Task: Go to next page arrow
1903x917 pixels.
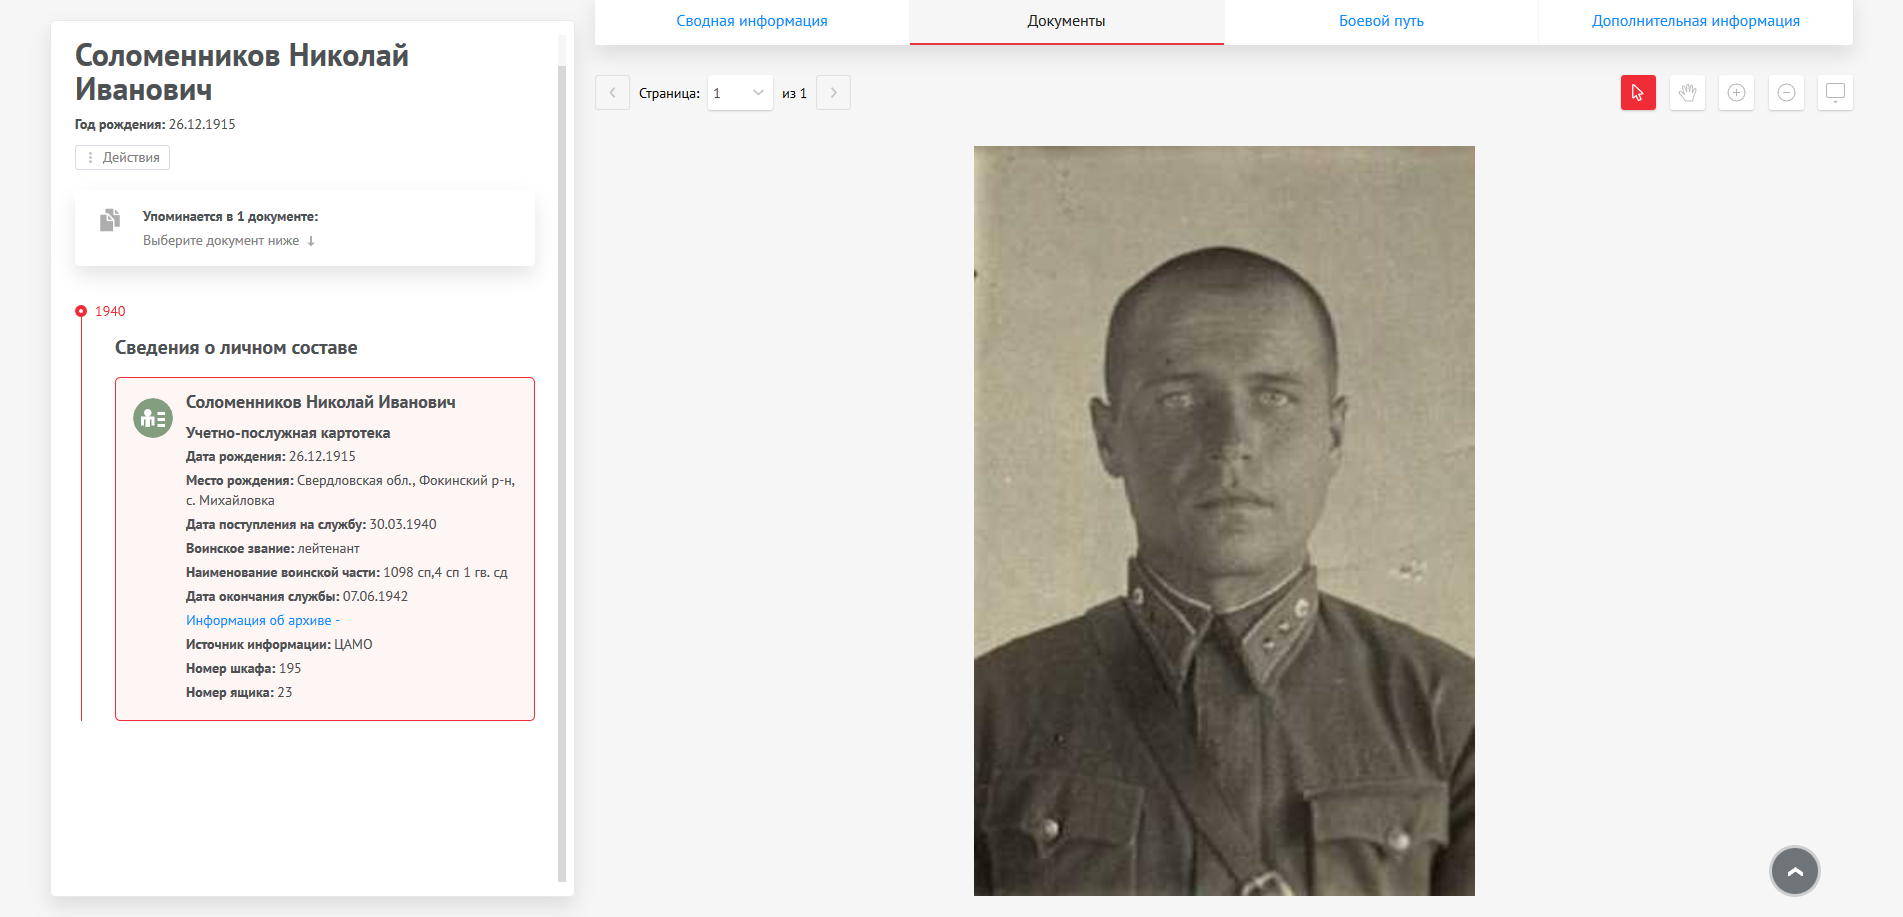Action: coord(833,93)
